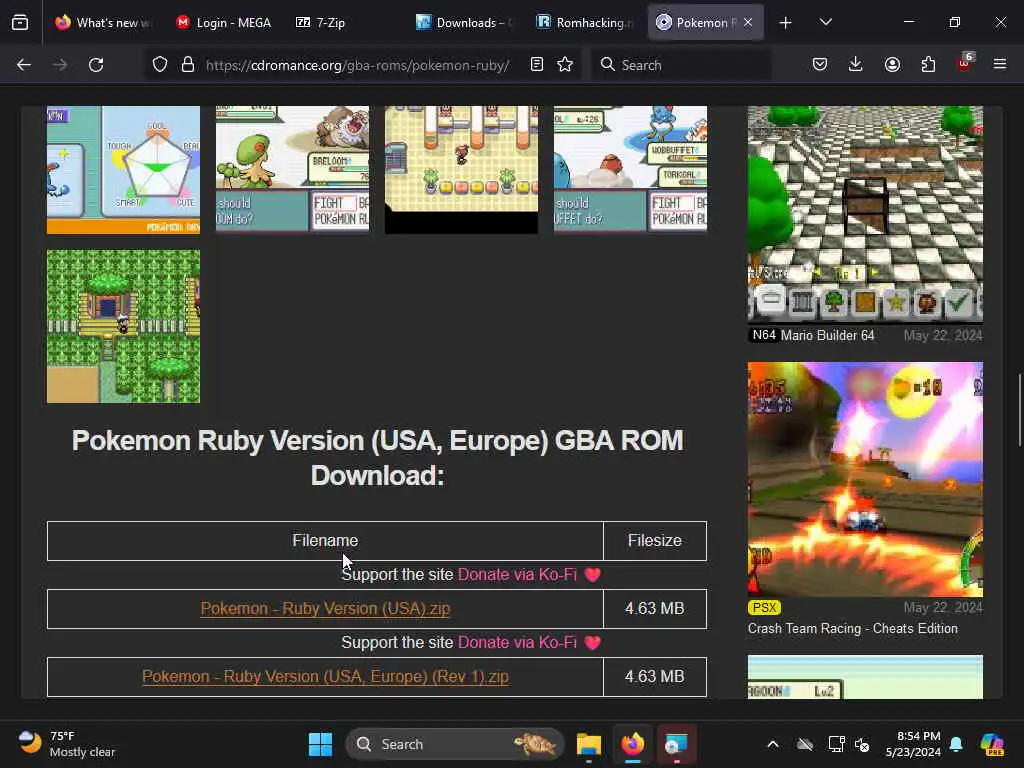The image size is (1024, 768).
Task: Open the Downloads panel
Action: tap(856, 65)
